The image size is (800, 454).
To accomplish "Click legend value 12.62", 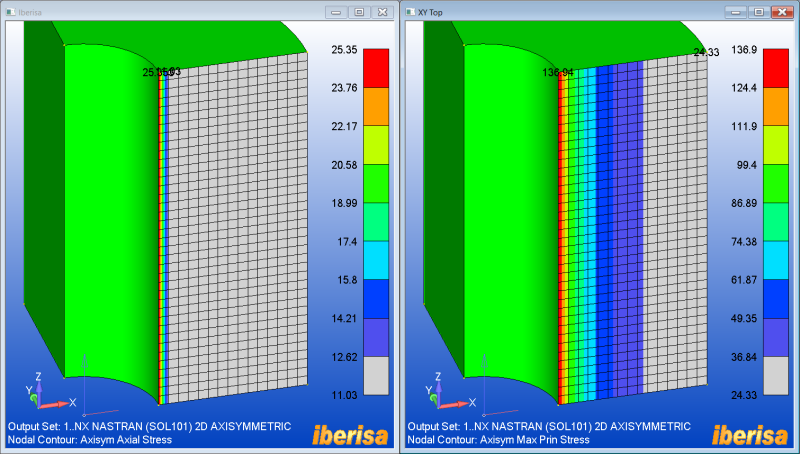I will click(344, 357).
